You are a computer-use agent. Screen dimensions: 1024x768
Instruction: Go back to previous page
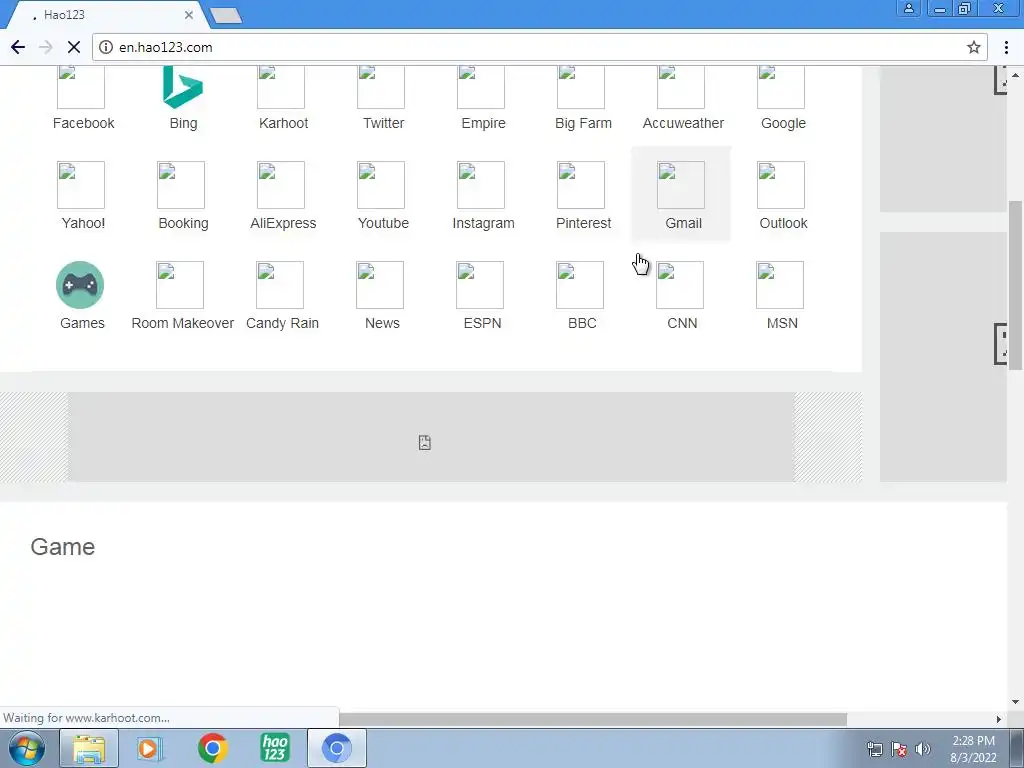click(x=18, y=47)
